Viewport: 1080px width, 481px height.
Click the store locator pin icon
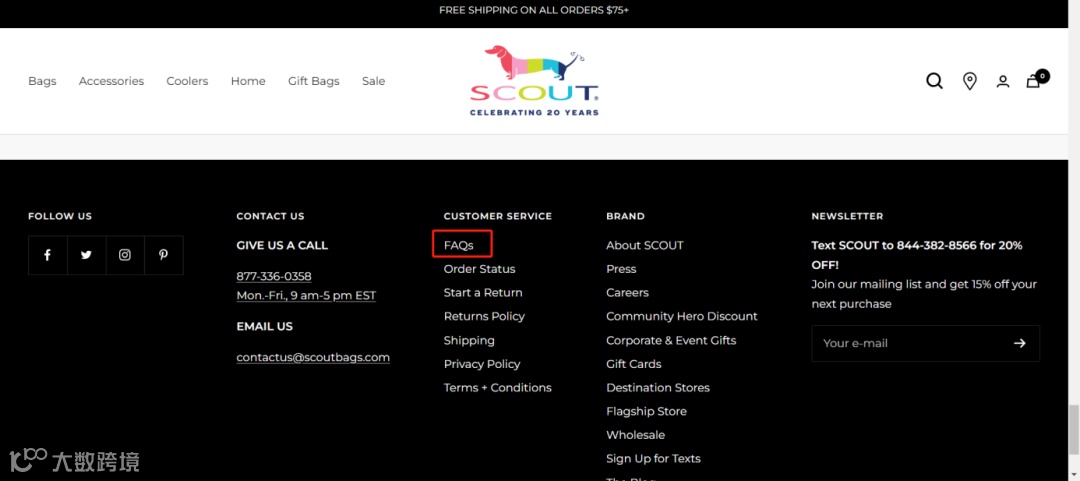(x=969, y=81)
